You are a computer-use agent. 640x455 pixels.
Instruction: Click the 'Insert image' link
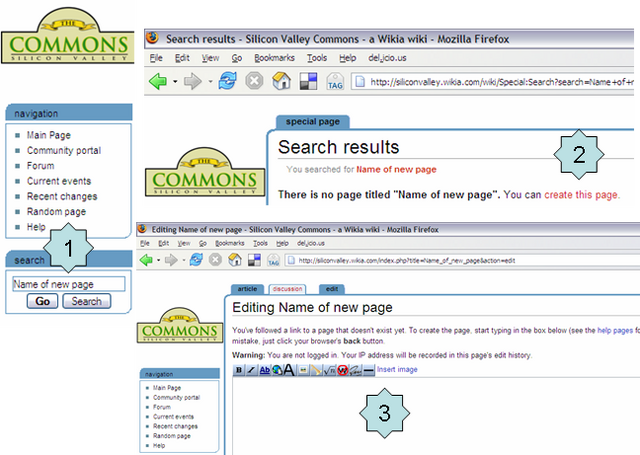pyautogui.click(x=397, y=369)
